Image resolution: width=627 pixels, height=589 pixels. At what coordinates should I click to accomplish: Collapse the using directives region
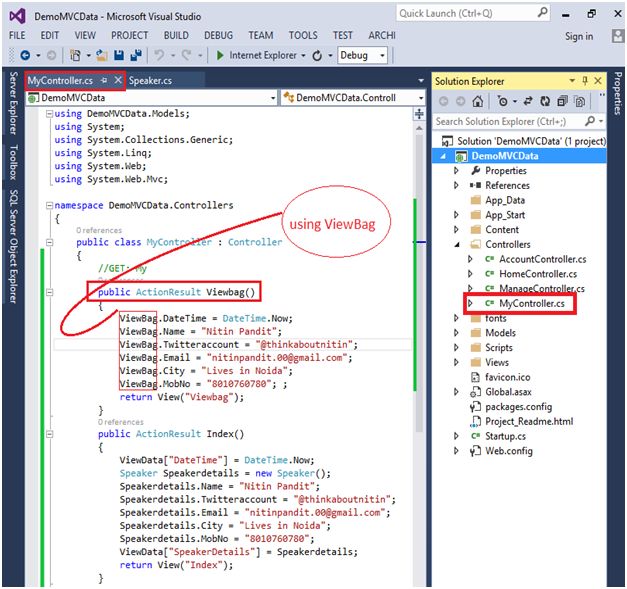pyautogui.click(x=49, y=114)
